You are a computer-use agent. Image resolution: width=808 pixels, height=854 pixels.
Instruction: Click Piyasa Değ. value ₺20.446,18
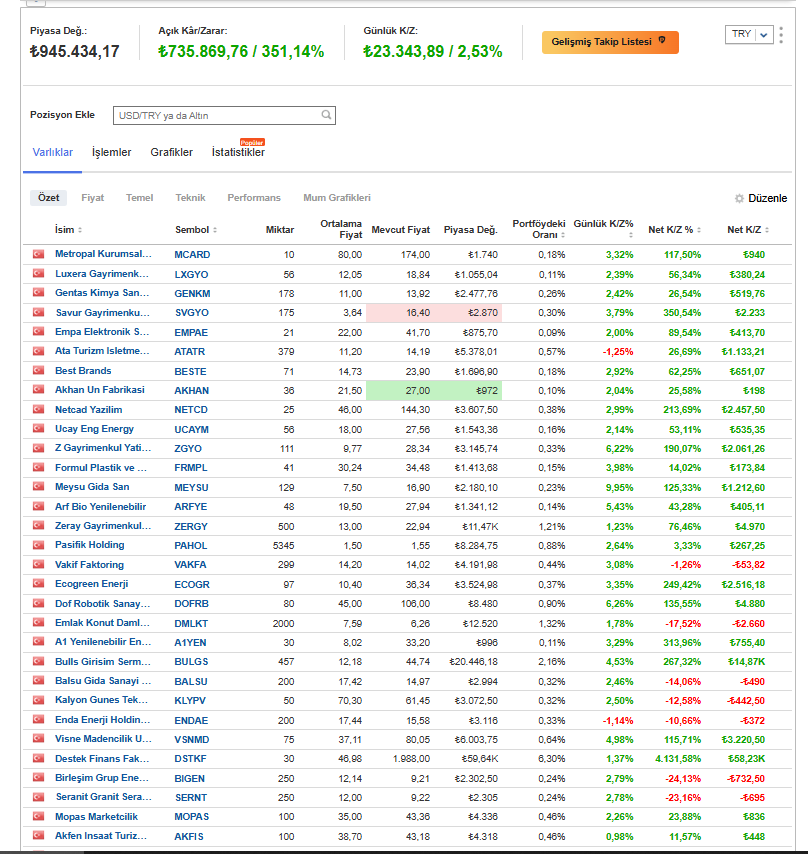pos(473,662)
